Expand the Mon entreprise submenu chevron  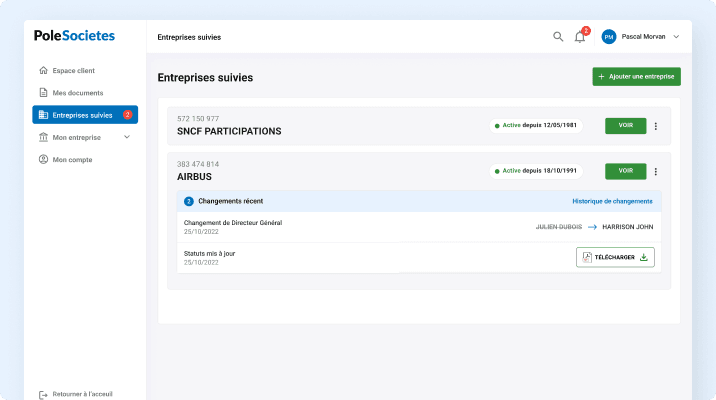pyautogui.click(x=127, y=137)
